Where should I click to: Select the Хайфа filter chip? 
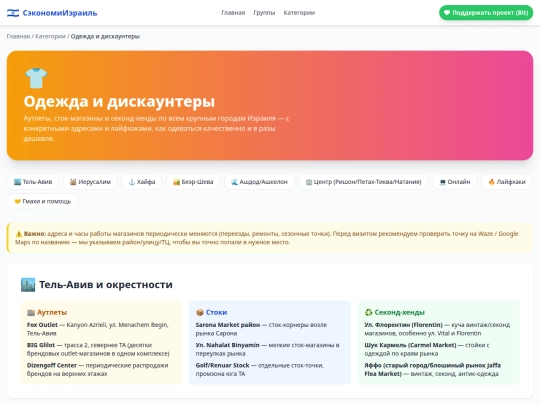(x=142, y=181)
